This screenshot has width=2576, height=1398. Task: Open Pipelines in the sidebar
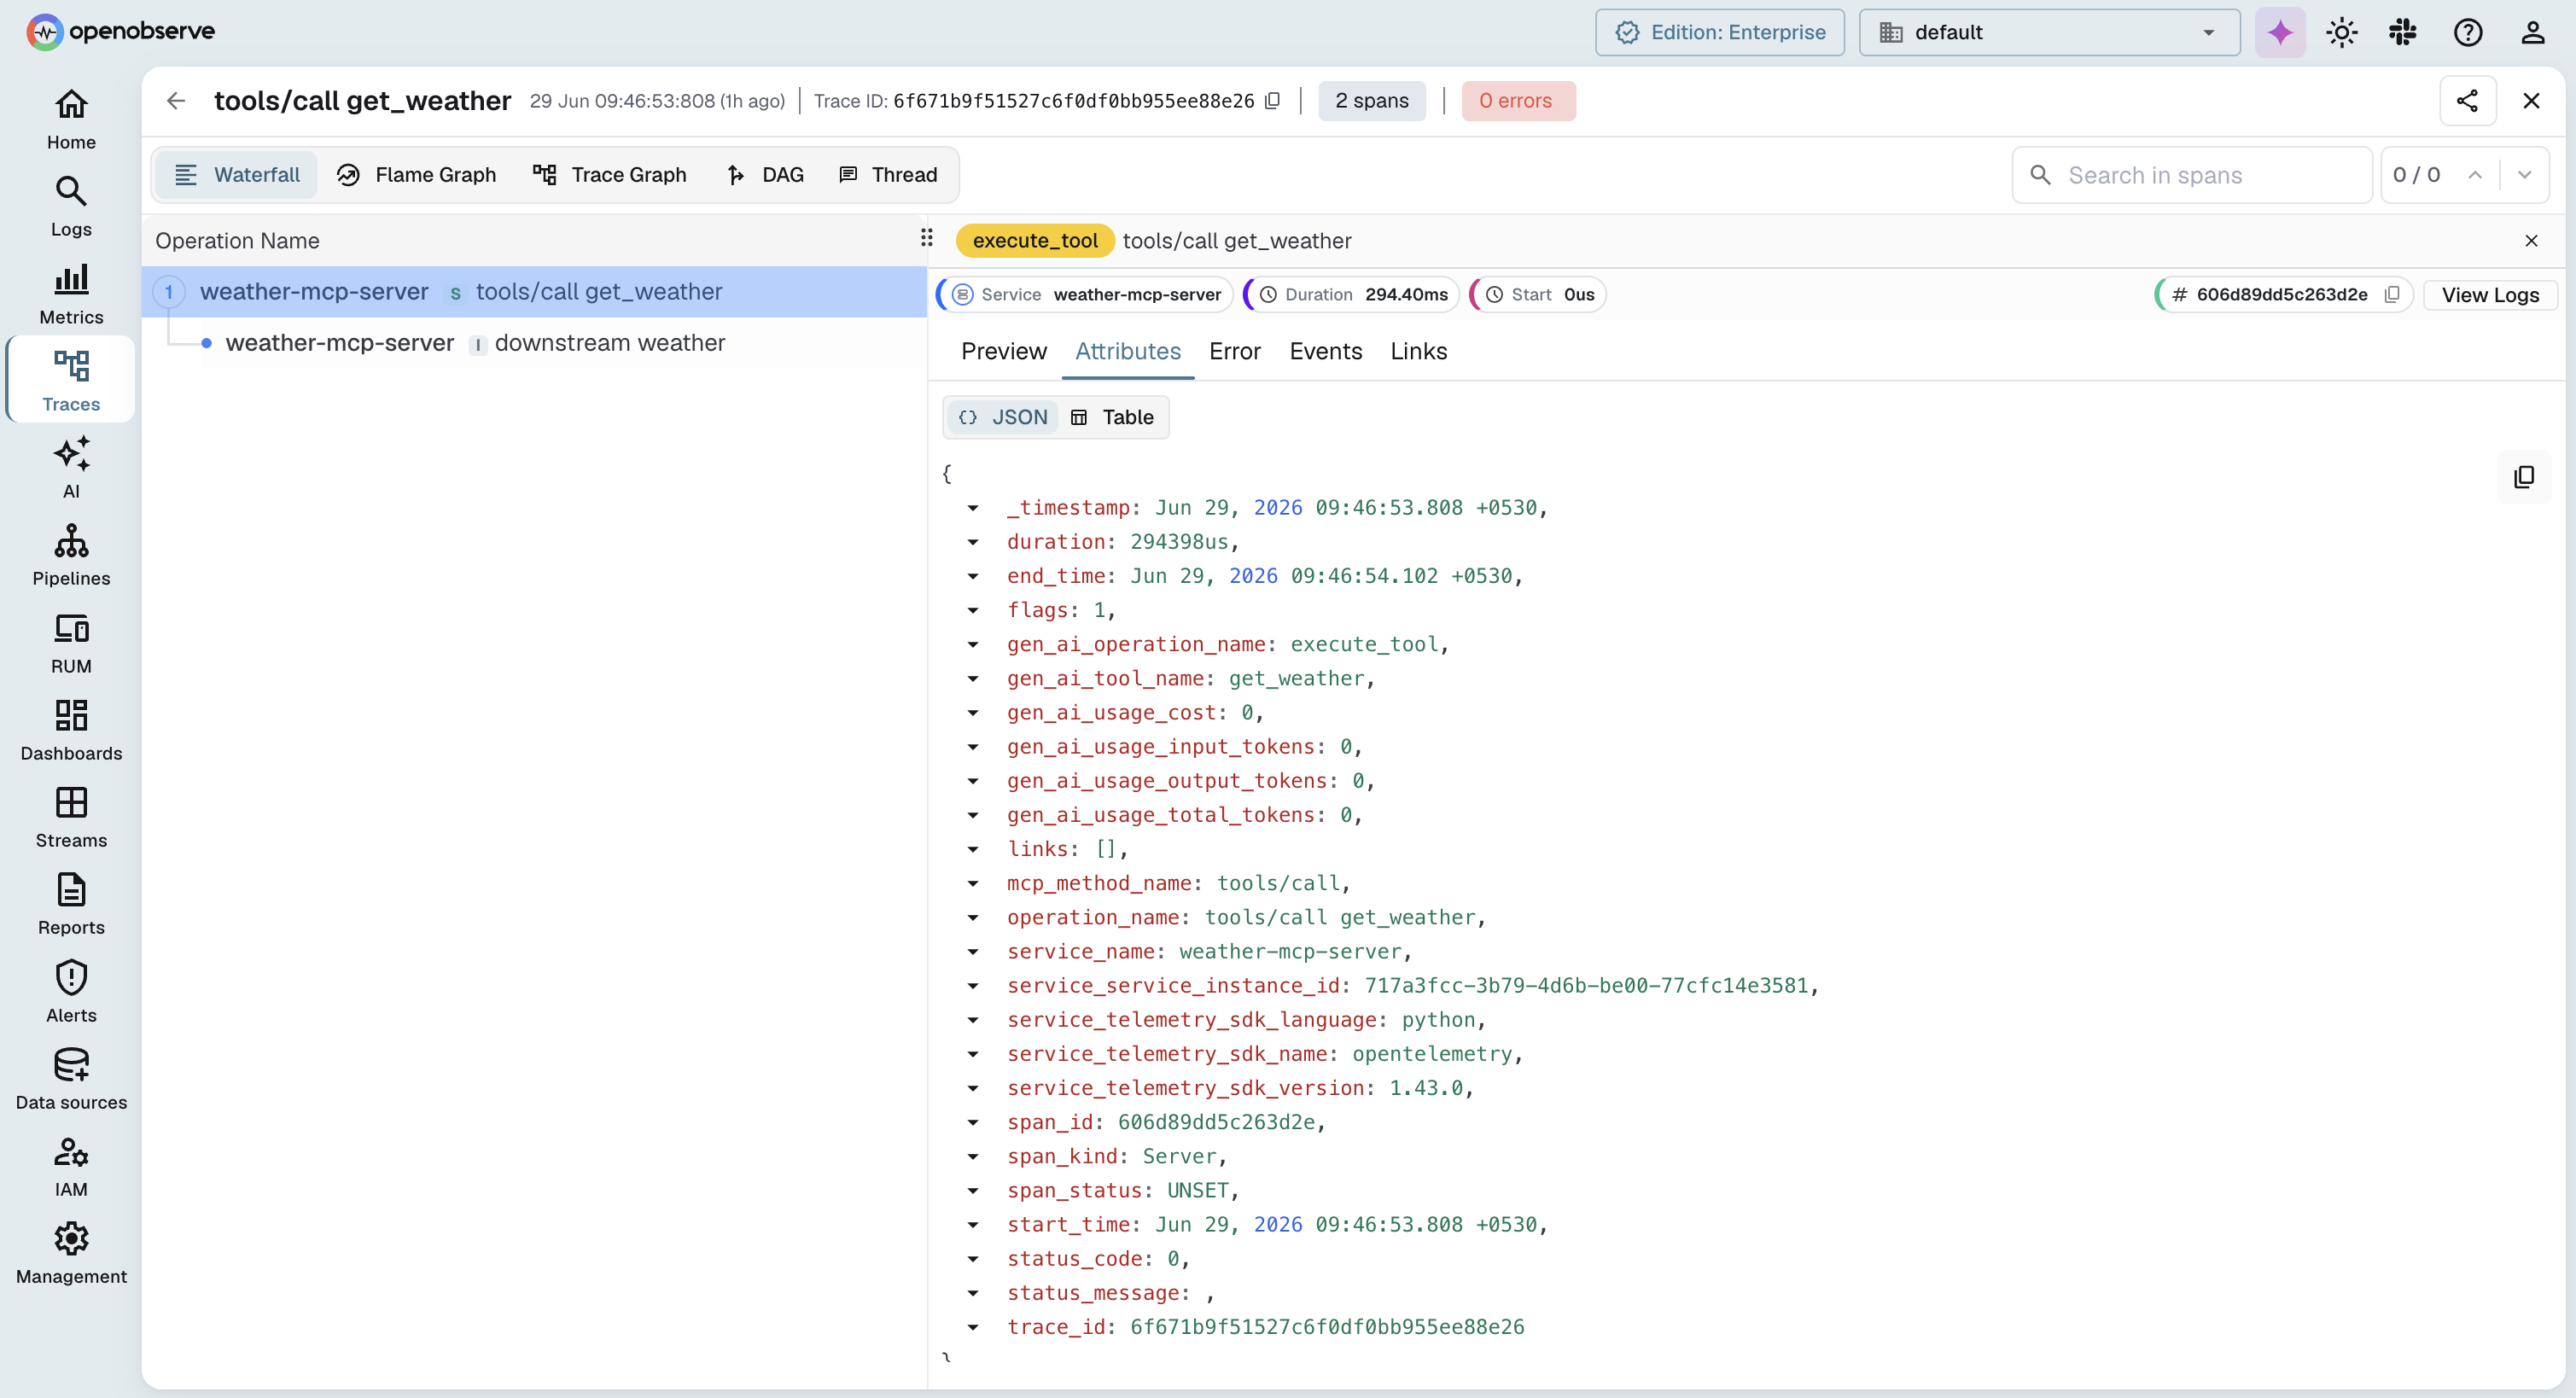(x=71, y=555)
